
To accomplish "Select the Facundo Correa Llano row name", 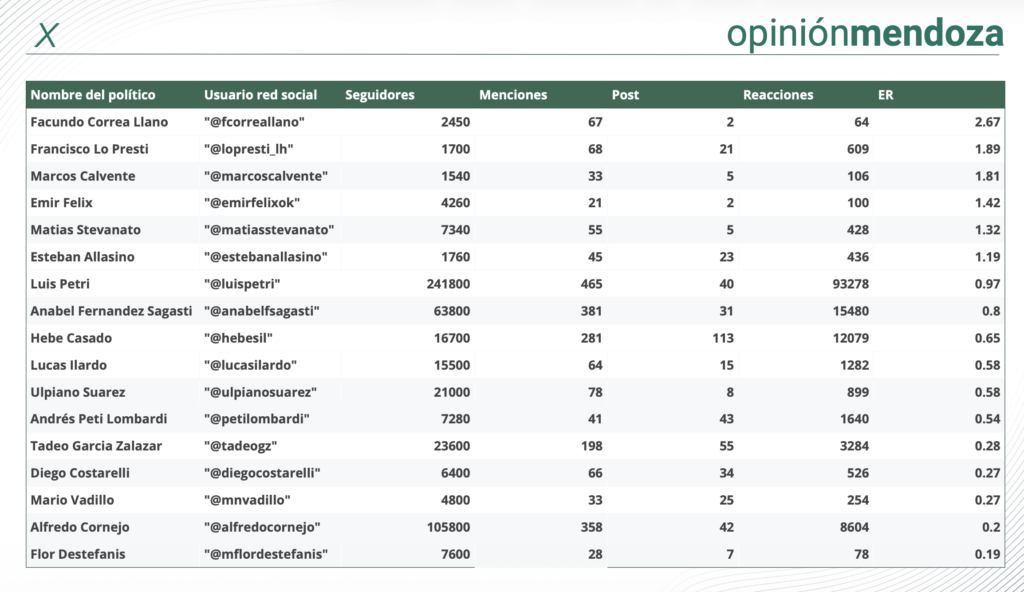I will click(x=99, y=122).
